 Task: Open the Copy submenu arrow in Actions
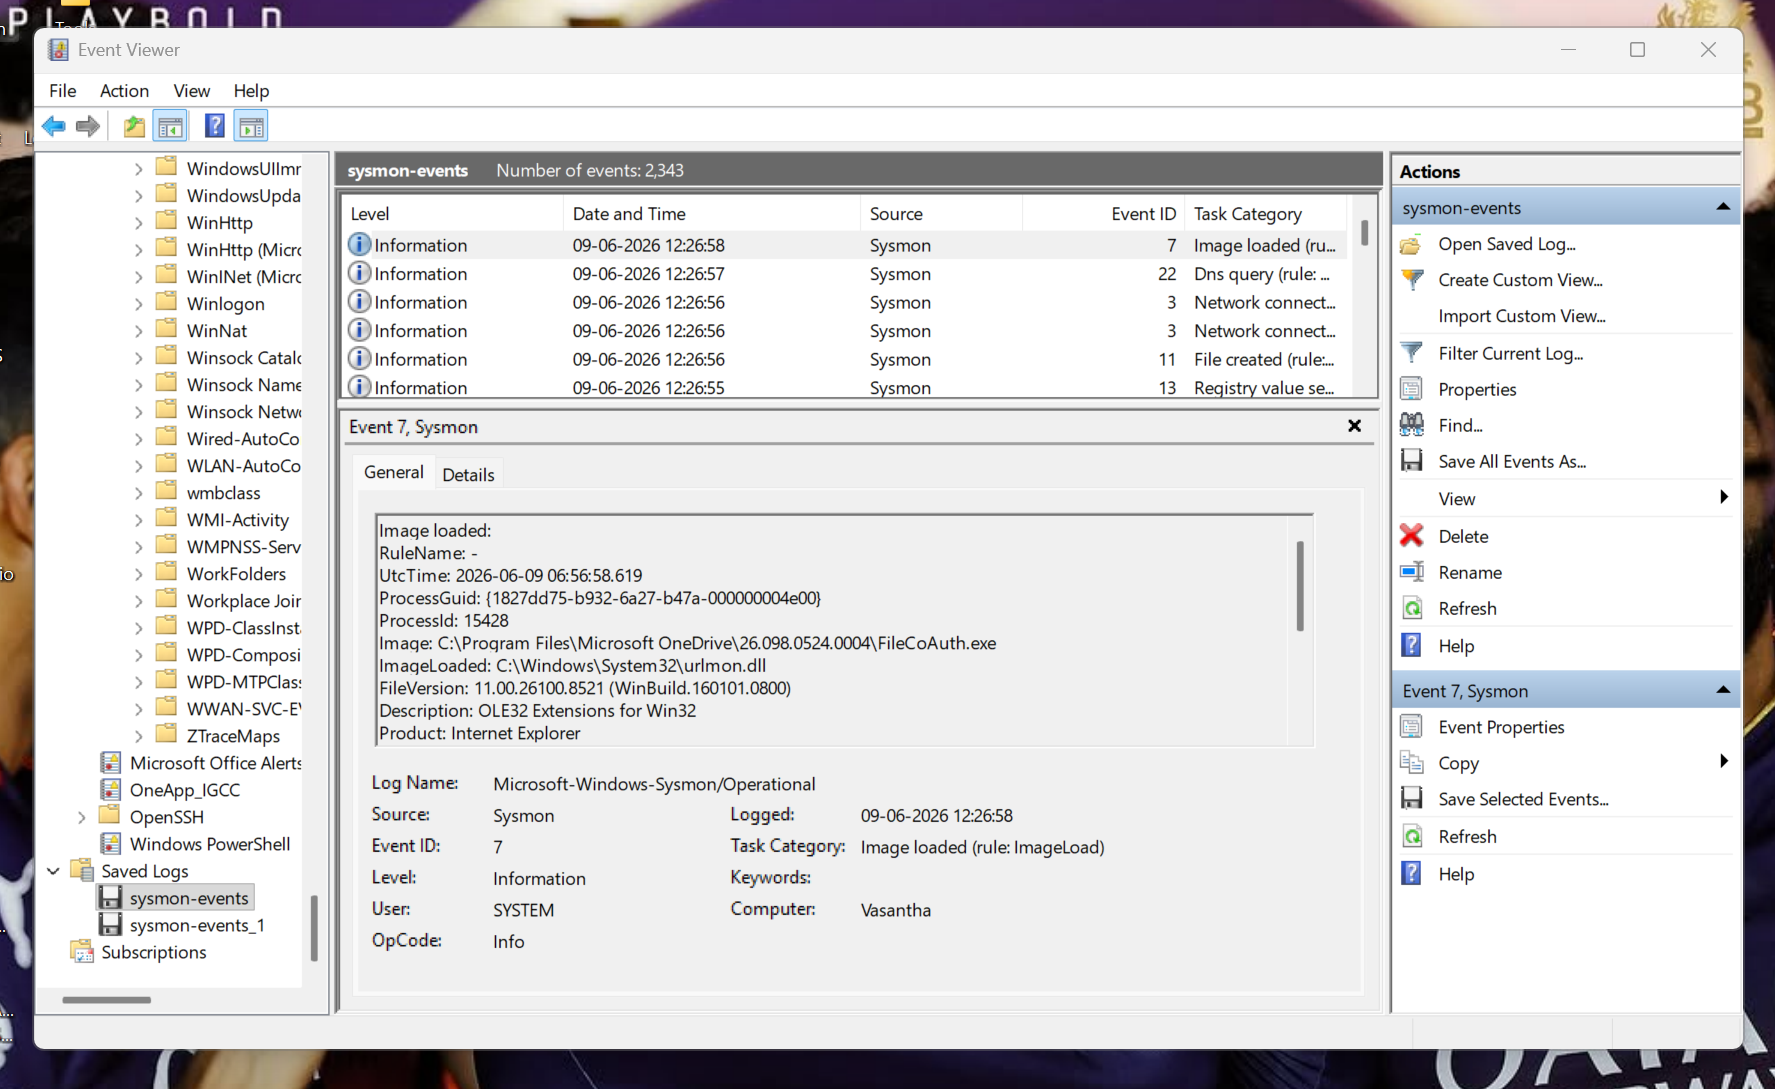(1724, 762)
